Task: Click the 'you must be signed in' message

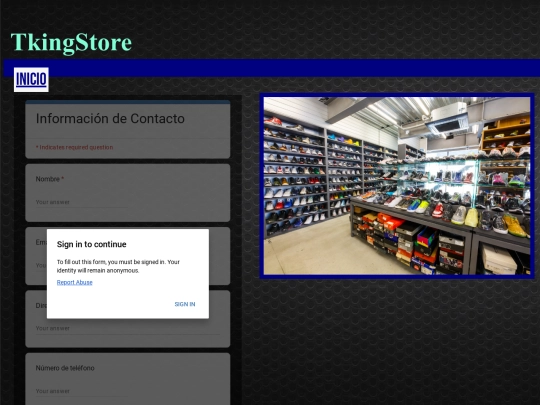Action: pos(118,266)
